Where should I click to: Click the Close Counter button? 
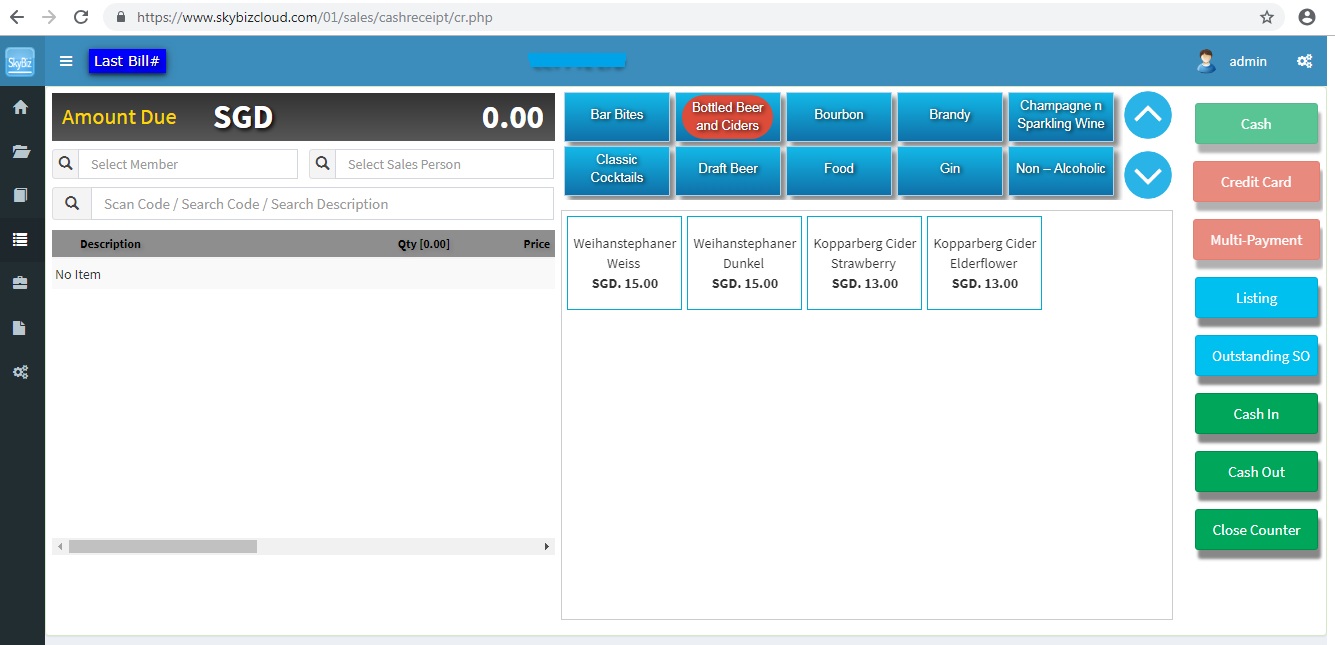click(1256, 530)
